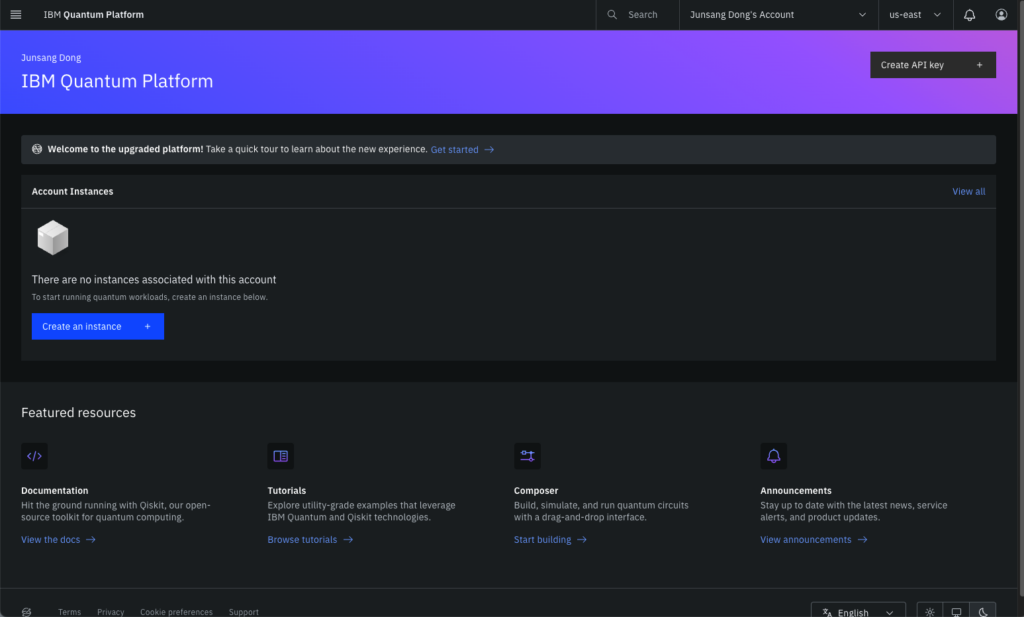Click the IBM Quantum Platform header title

click(x=93, y=14)
